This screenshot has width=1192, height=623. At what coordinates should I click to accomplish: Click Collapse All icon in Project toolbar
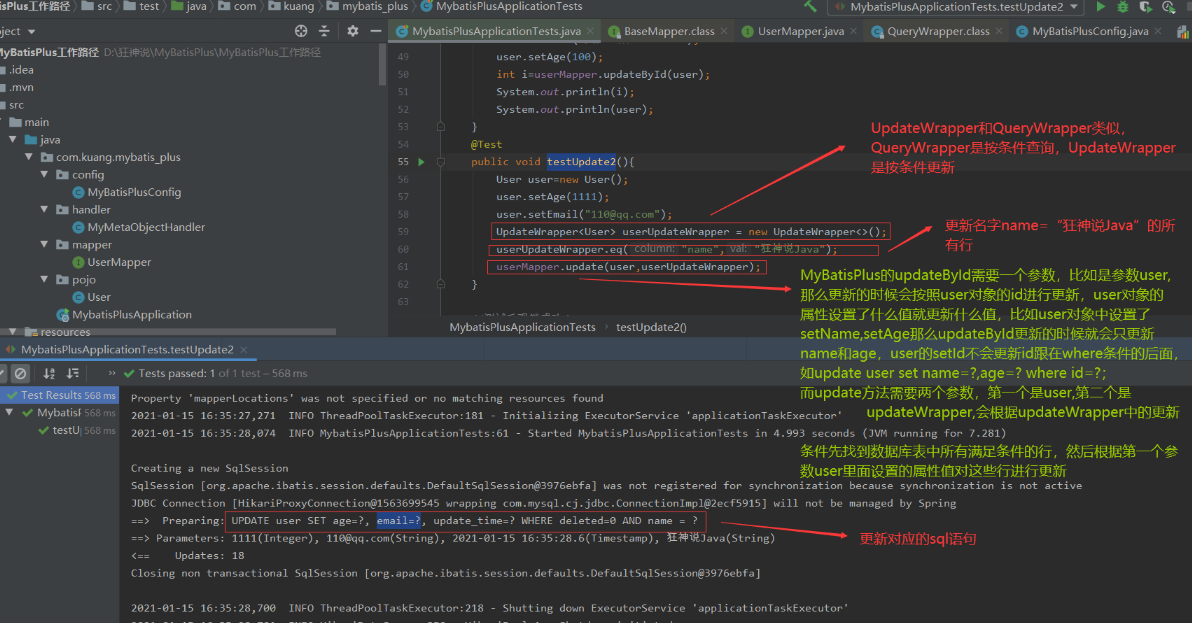[x=323, y=31]
